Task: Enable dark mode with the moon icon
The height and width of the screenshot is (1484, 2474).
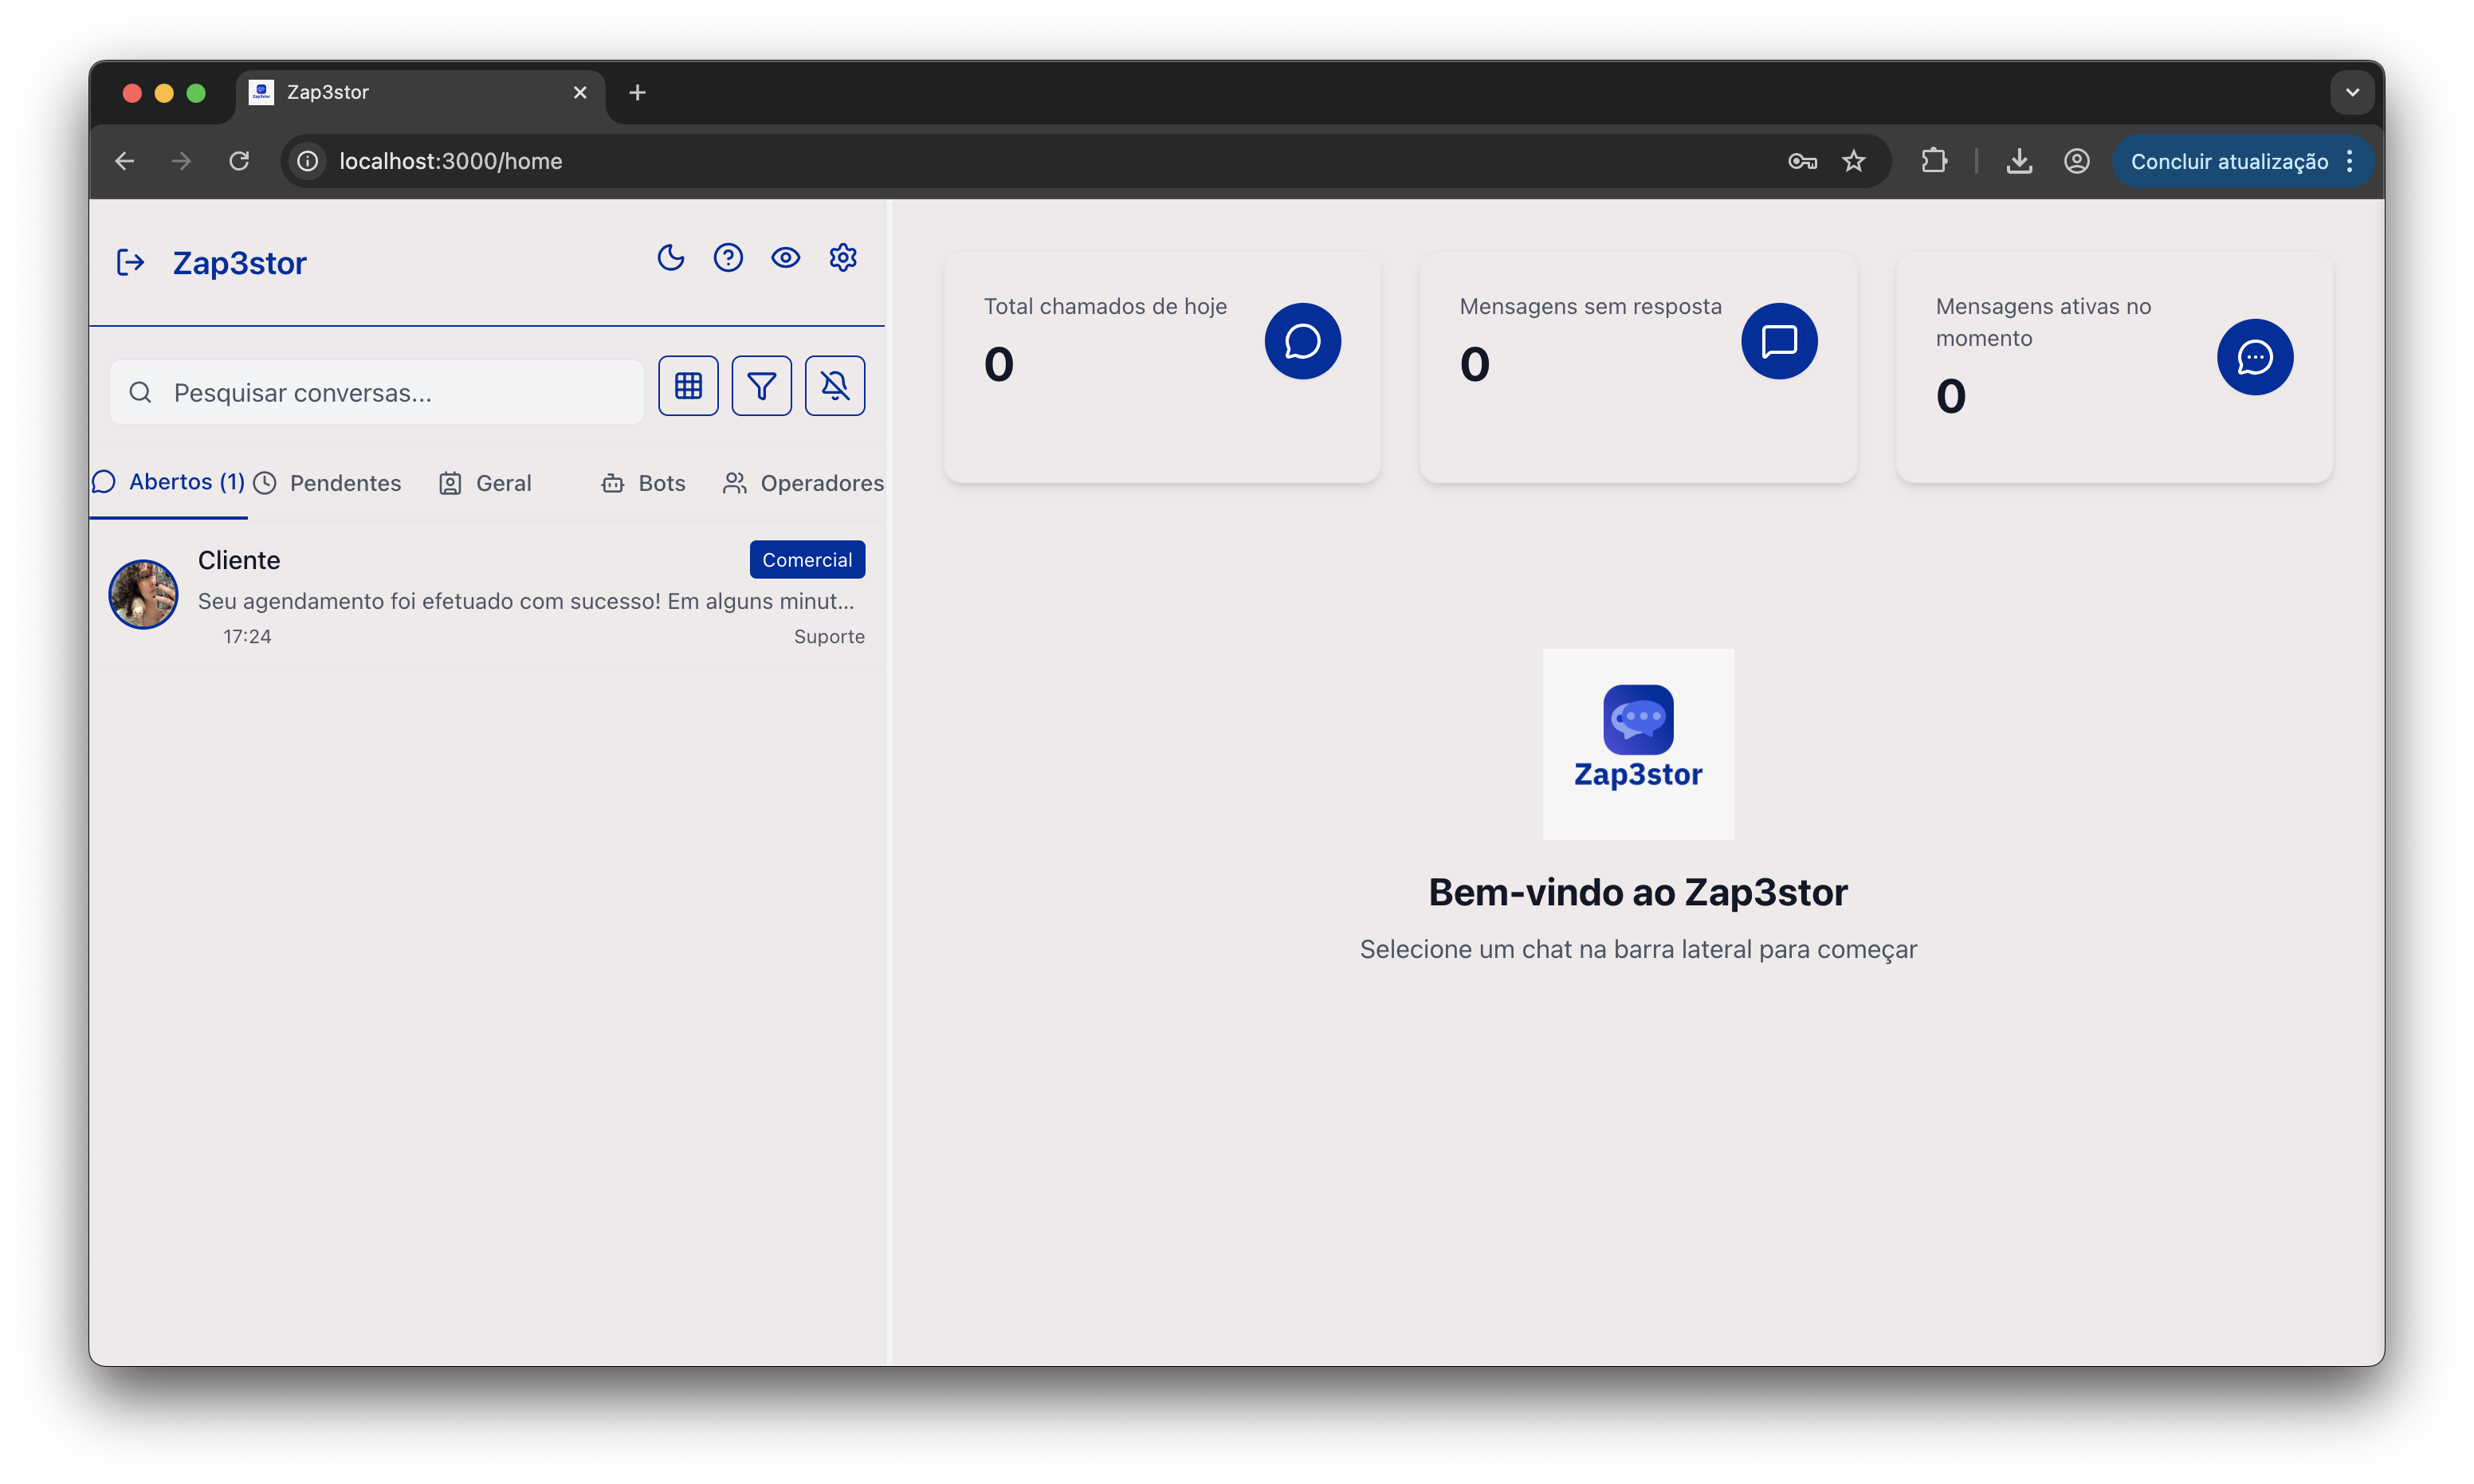Action: (x=671, y=258)
